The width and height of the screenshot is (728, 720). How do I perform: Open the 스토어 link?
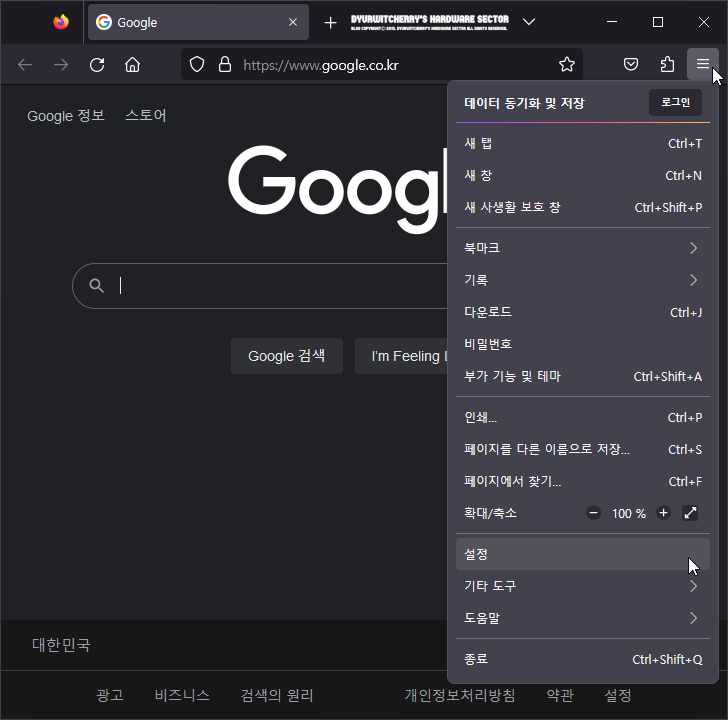click(146, 115)
